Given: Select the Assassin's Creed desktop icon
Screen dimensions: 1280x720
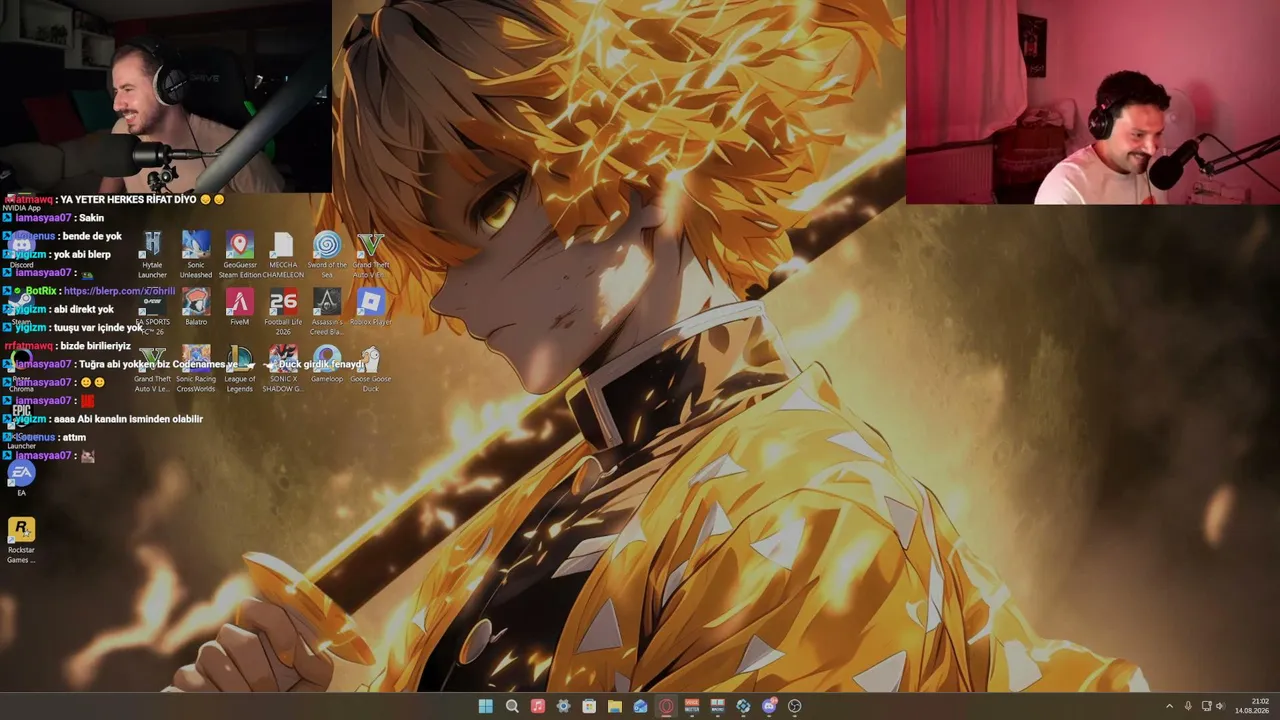Looking at the screenshot, I should pos(327,312).
